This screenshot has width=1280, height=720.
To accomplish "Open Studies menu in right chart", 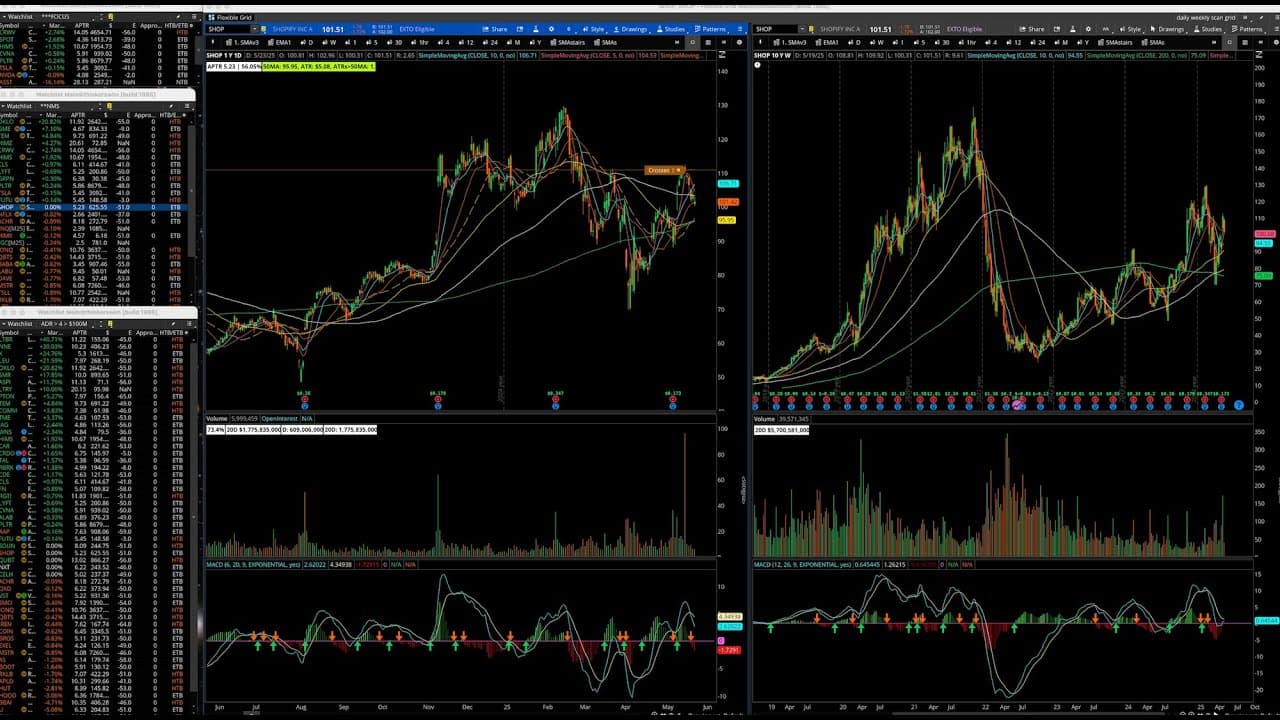I will [1207, 29].
